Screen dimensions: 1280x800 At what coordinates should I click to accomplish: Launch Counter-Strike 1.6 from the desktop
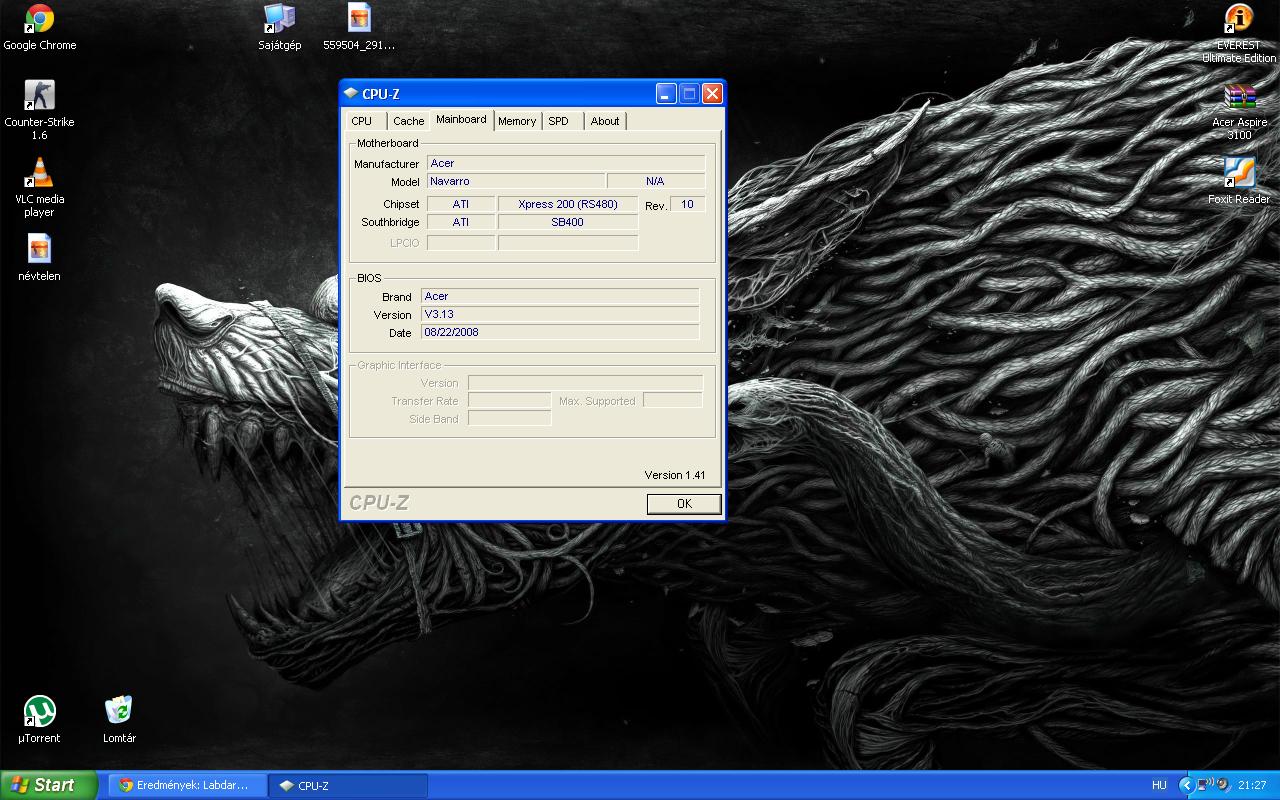tap(39, 109)
